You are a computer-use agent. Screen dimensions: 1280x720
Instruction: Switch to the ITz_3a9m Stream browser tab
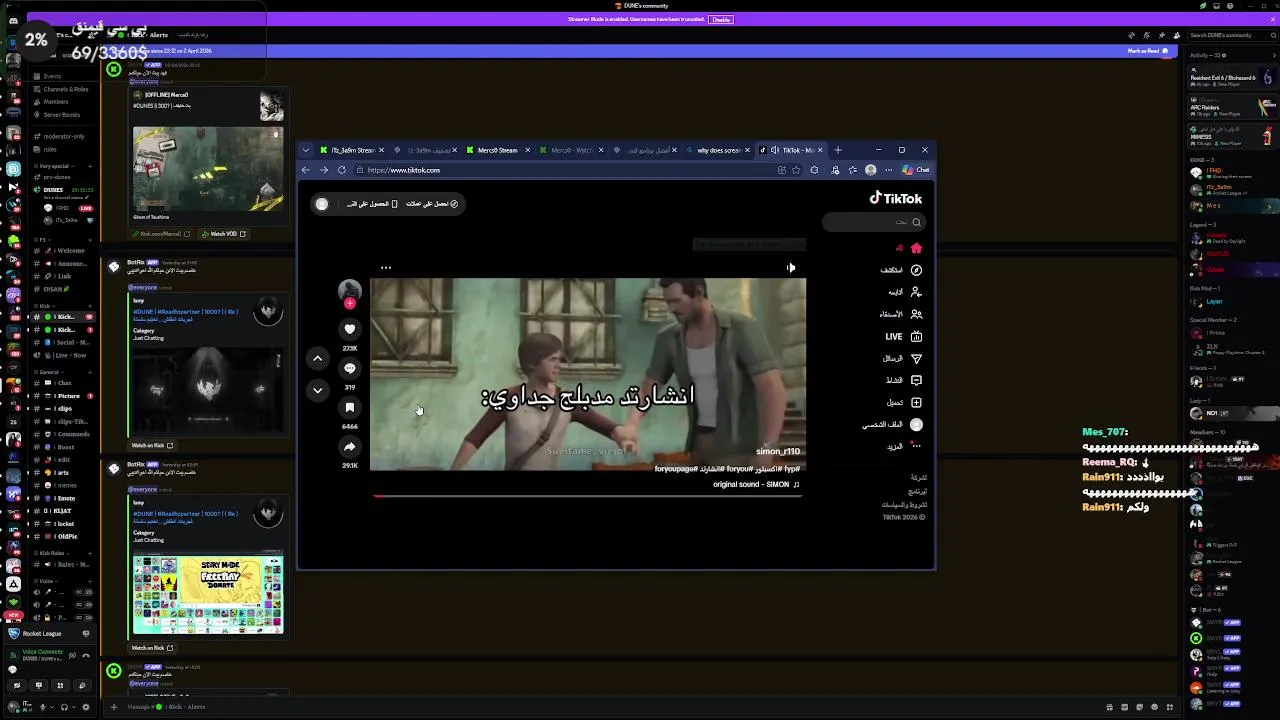(351, 150)
